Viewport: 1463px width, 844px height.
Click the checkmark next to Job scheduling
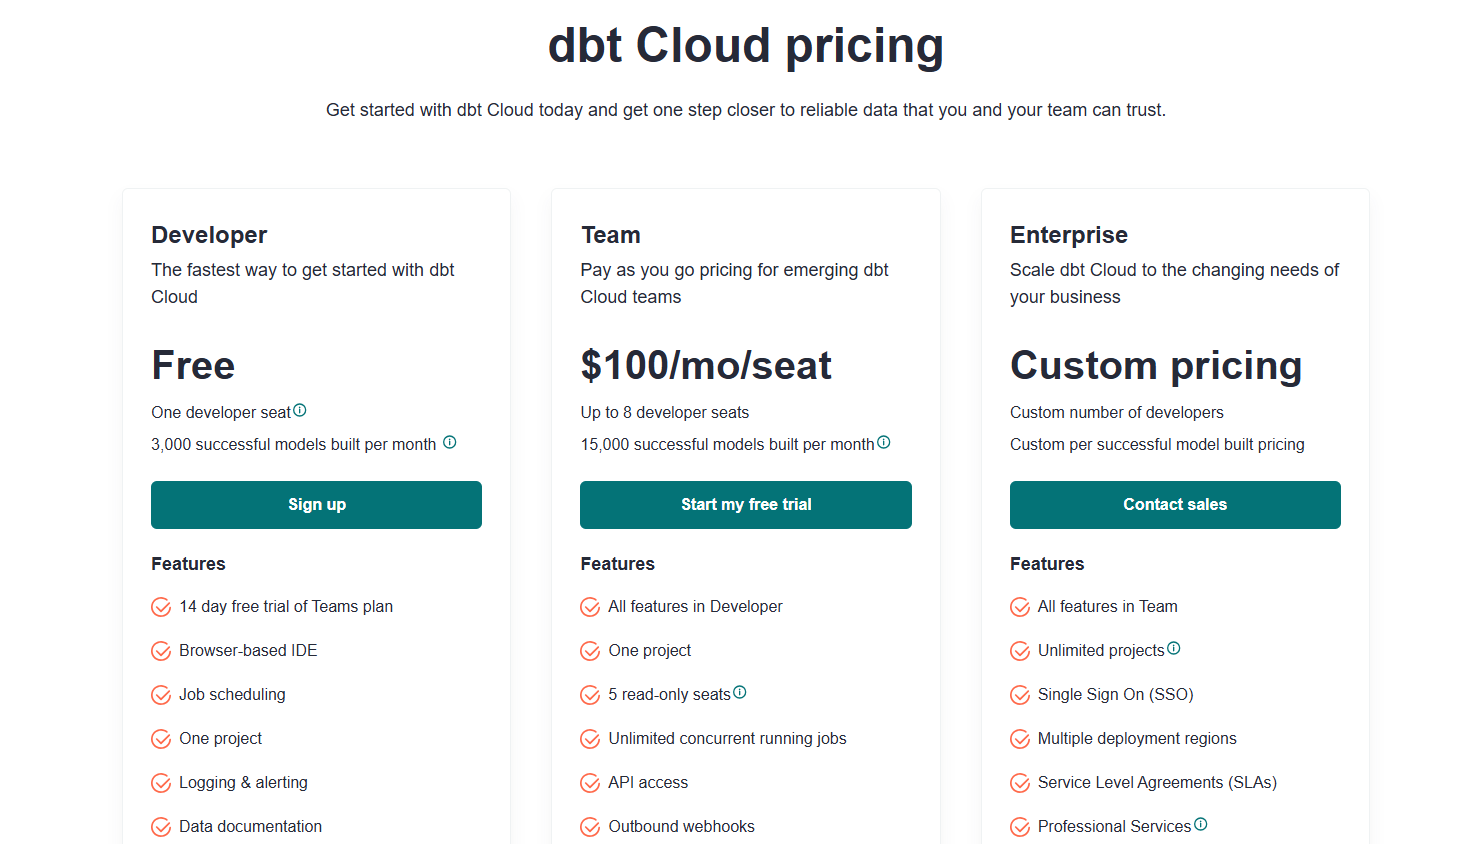[161, 694]
